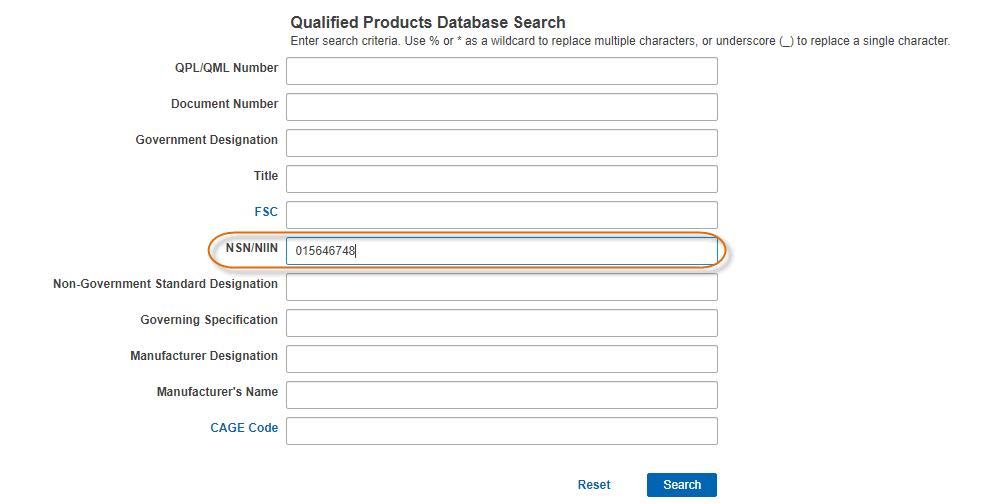Image resolution: width=1003 pixels, height=504 pixels.
Task: Click the QPL/QML Number label
Action: tap(226, 68)
